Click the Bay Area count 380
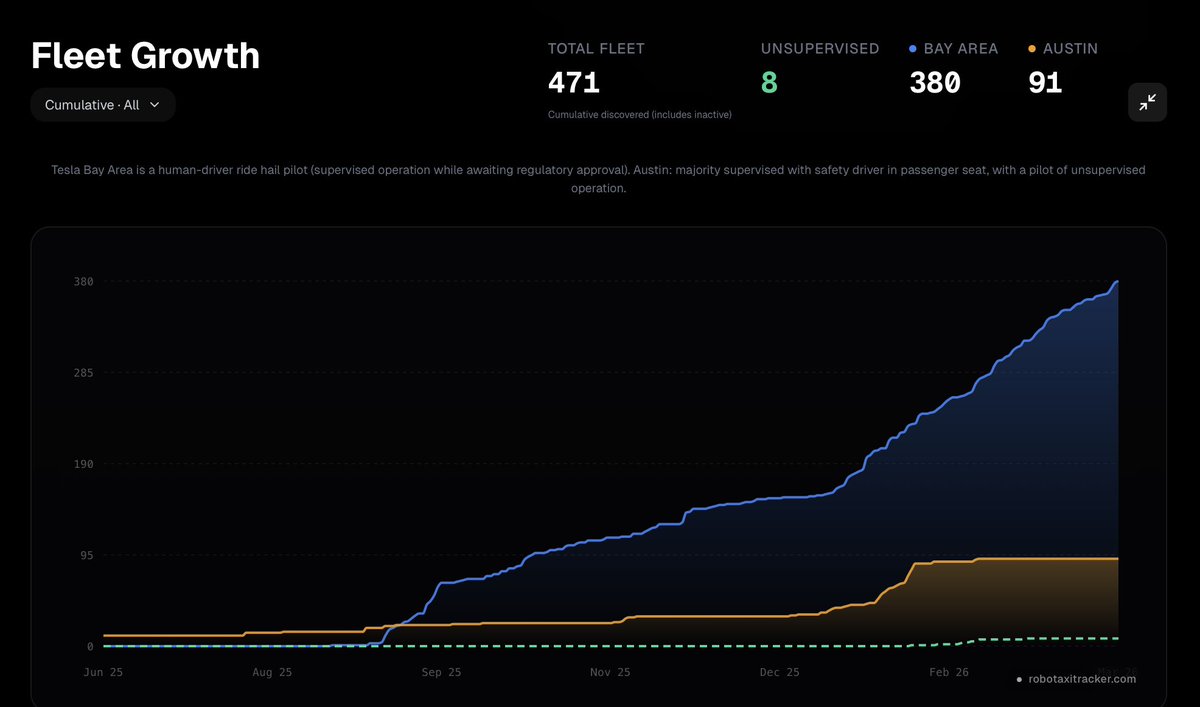 pyautogui.click(x=935, y=83)
